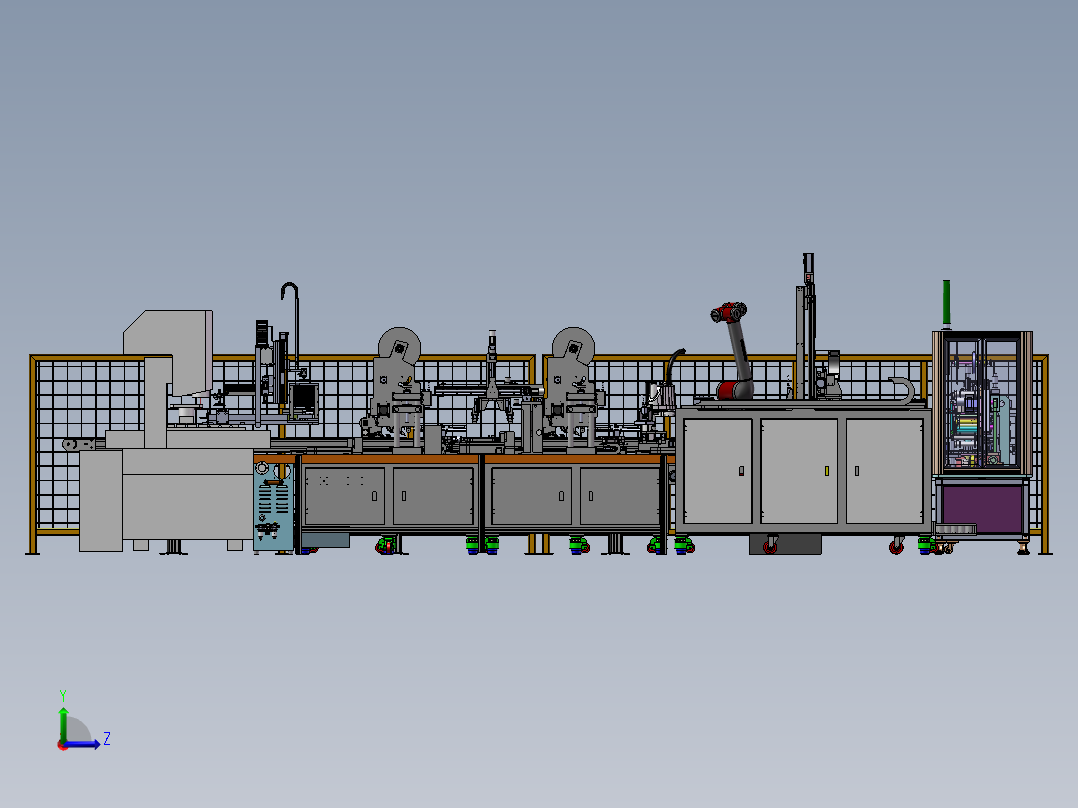
Task: Click the green Y axis arrow of the triad
Action: [63, 724]
